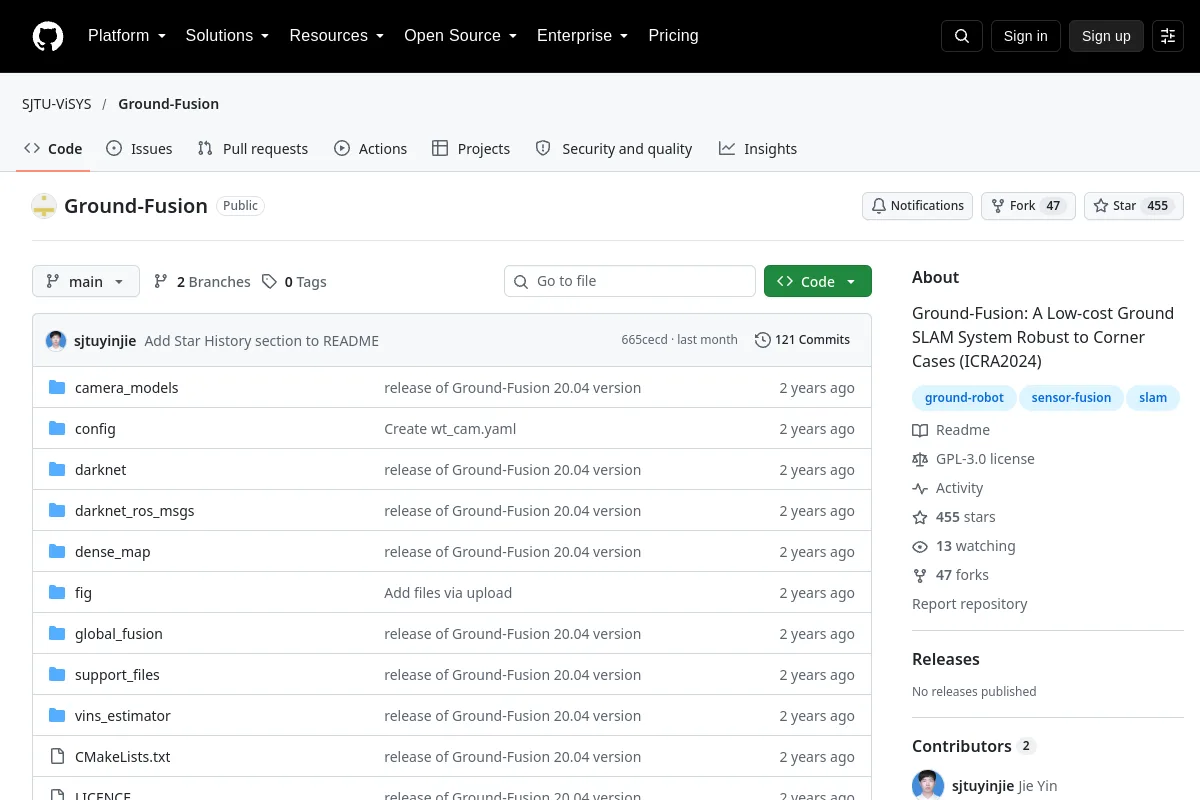Switch to the Pull requests tab
The image size is (1200, 800).
(x=253, y=149)
